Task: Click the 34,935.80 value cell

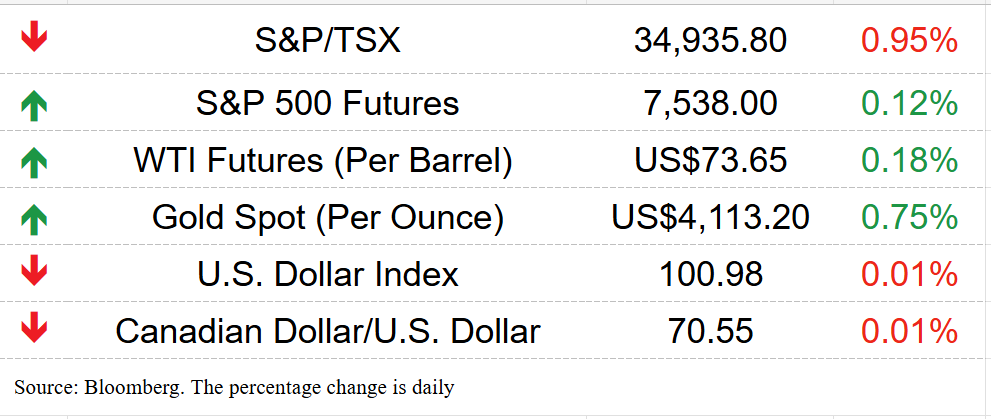Action: [710, 41]
